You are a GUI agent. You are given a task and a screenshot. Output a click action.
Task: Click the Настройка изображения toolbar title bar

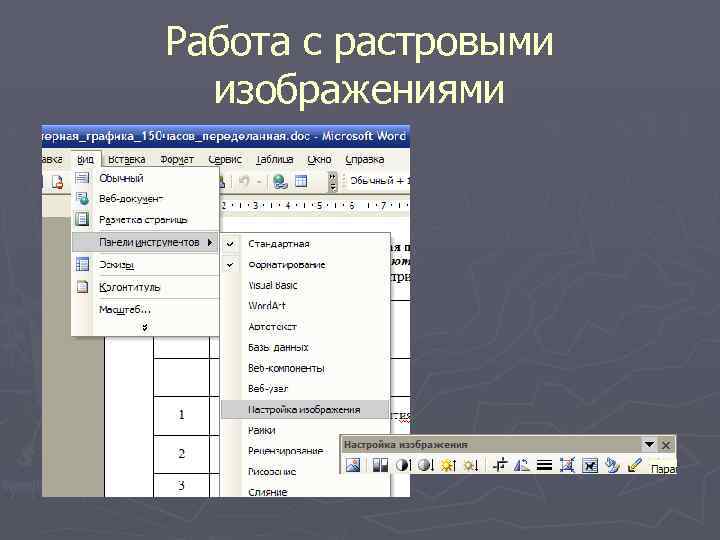pos(491,444)
